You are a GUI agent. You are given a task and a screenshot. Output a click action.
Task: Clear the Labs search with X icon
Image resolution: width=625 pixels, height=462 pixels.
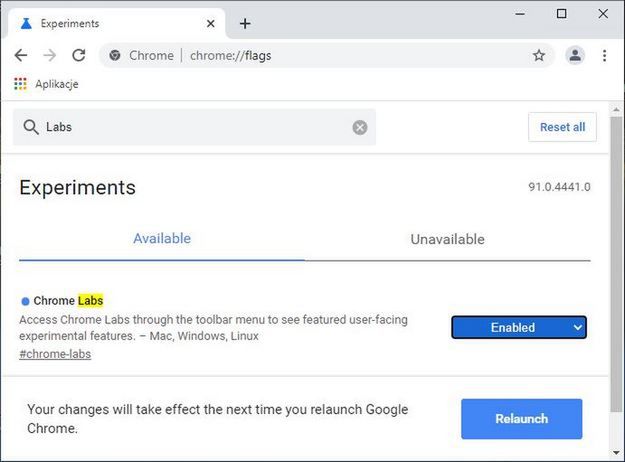(x=360, y=127)
